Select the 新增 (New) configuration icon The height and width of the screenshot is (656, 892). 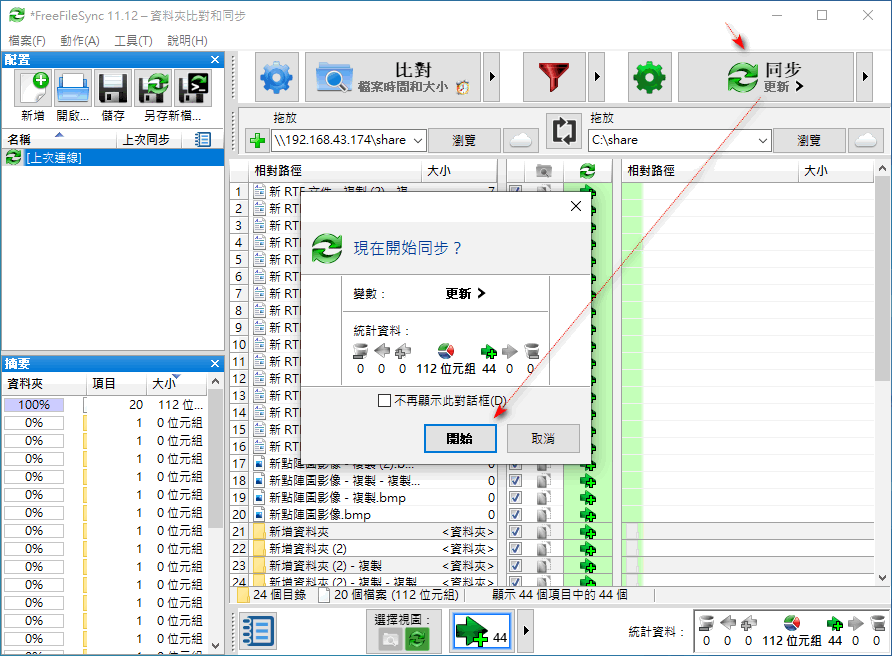tap(33, 88)
